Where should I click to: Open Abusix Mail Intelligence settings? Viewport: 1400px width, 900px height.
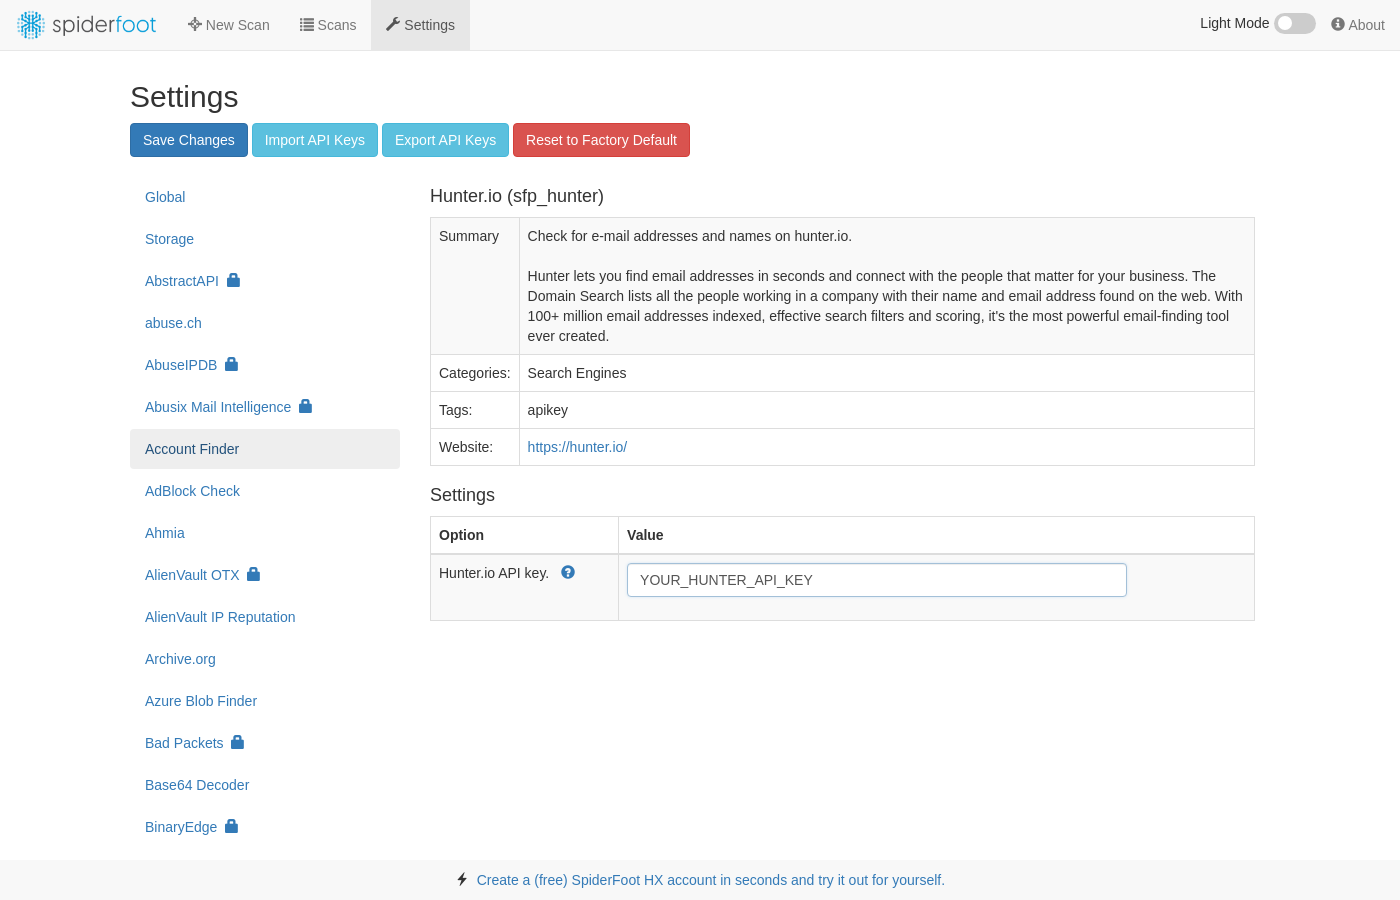(265, 407)
